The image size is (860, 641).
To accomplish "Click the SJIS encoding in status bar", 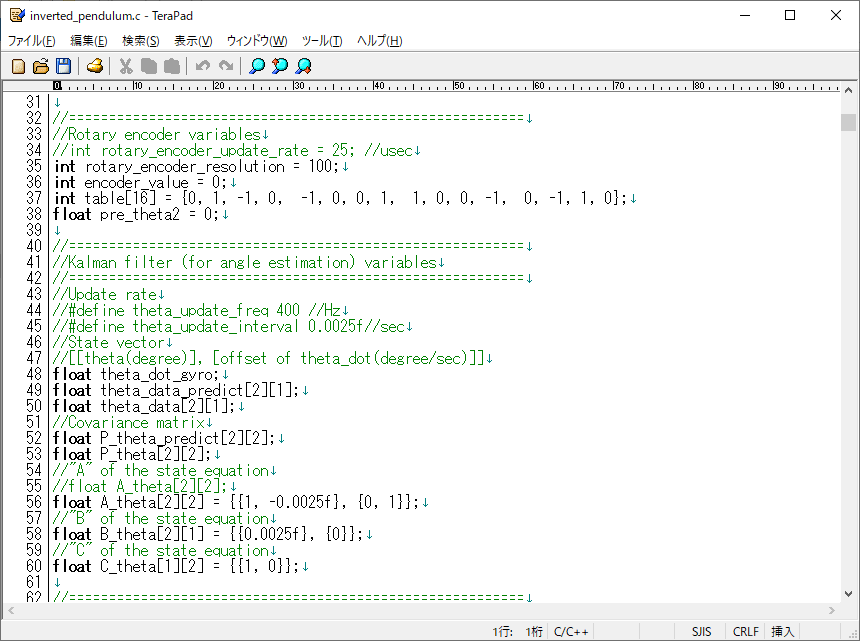I will pyautogui.click(x=701, y=632).
